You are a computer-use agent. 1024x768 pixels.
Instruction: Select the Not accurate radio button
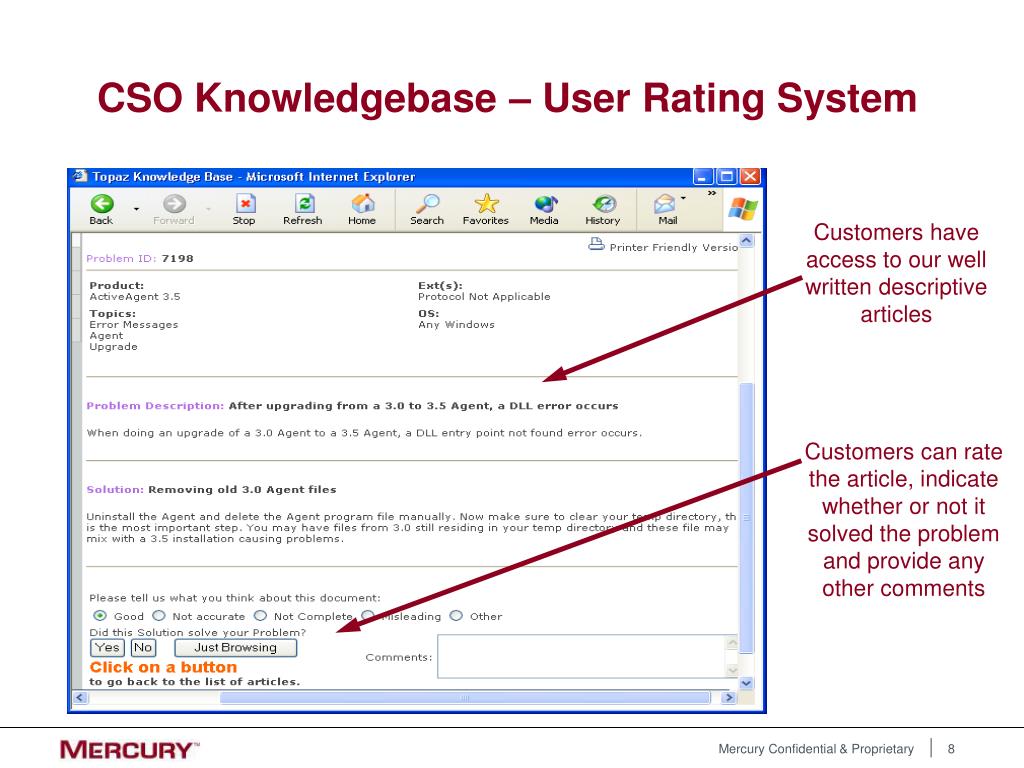[x=159, y=616]
